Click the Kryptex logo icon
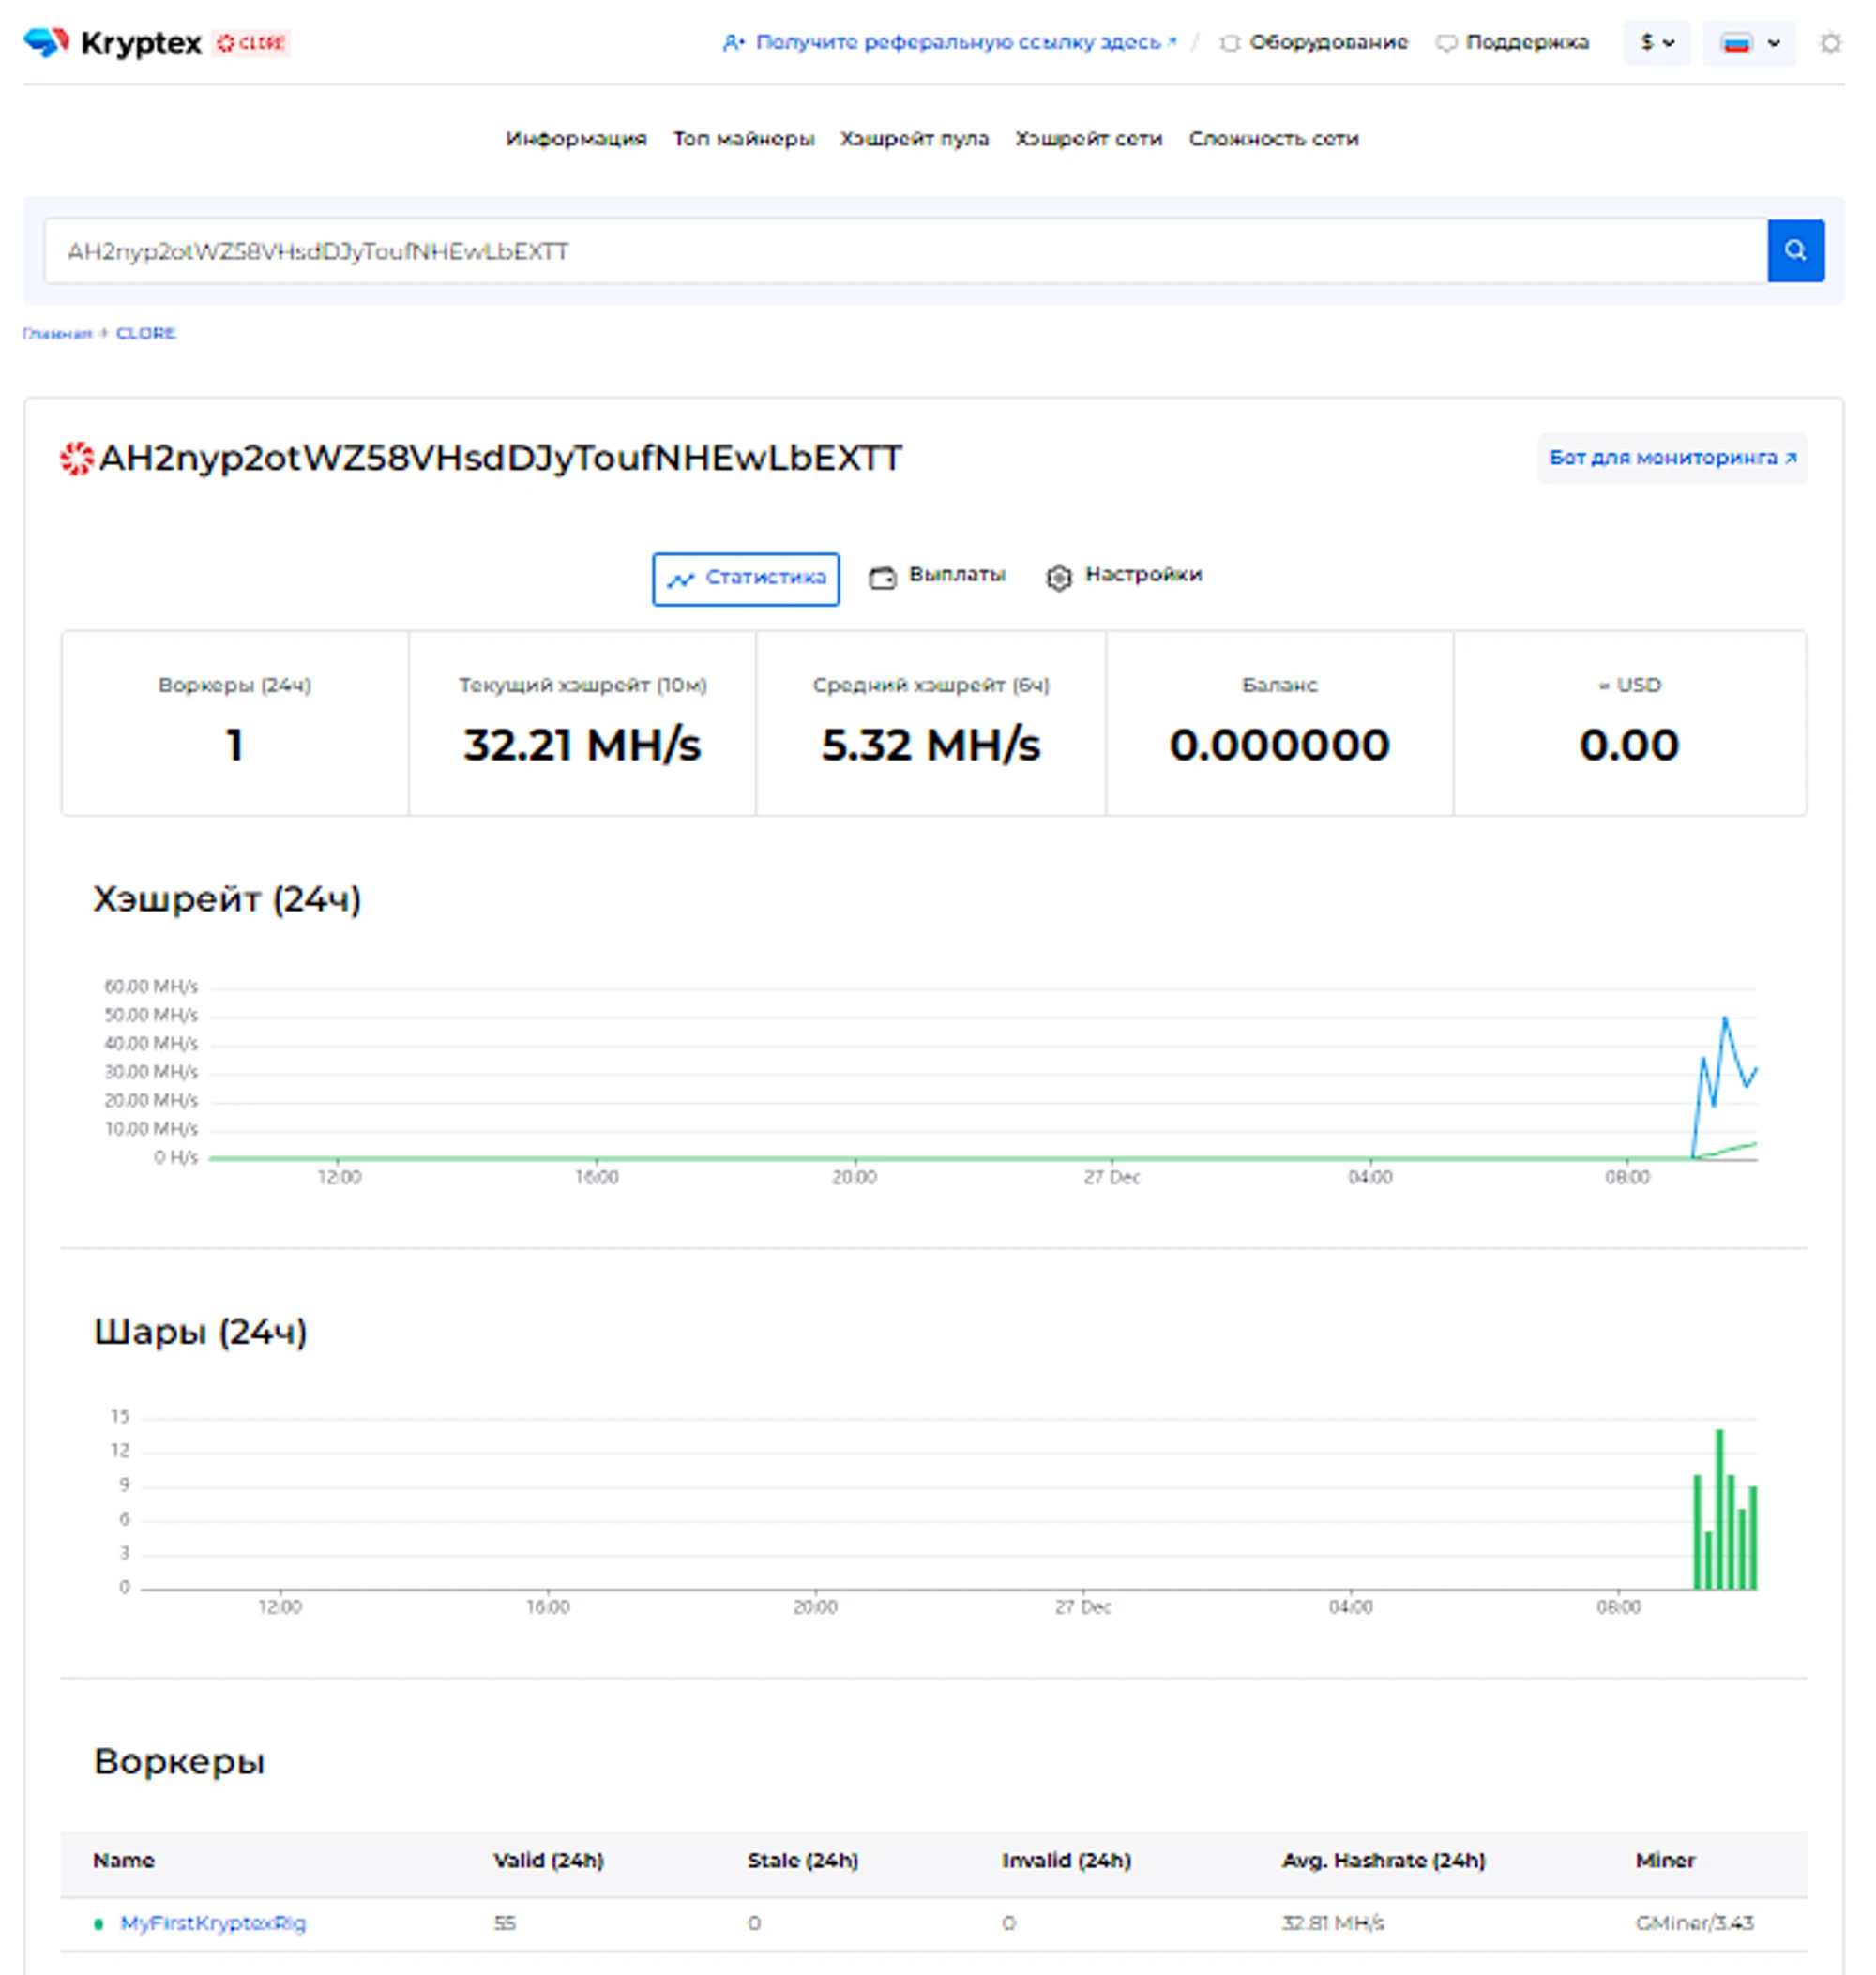Viewport: 1876px width, 1975px height. 46,42
